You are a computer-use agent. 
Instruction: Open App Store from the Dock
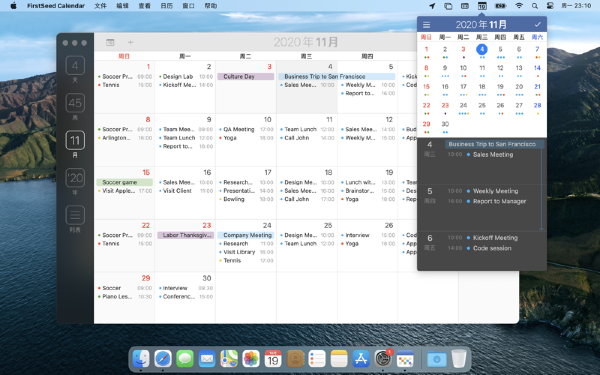(x=361, y=359)
